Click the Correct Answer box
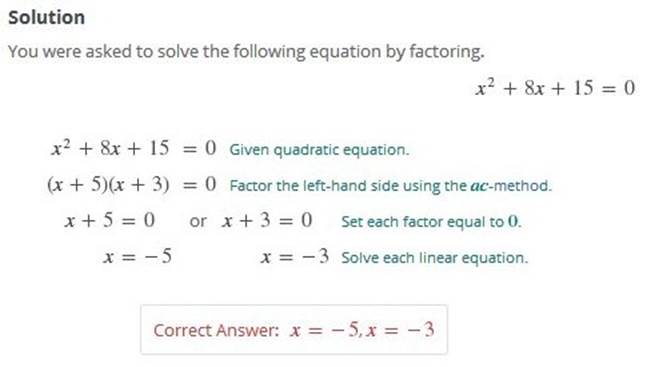This screenshot has width=651, height=367. coord(294,330)
